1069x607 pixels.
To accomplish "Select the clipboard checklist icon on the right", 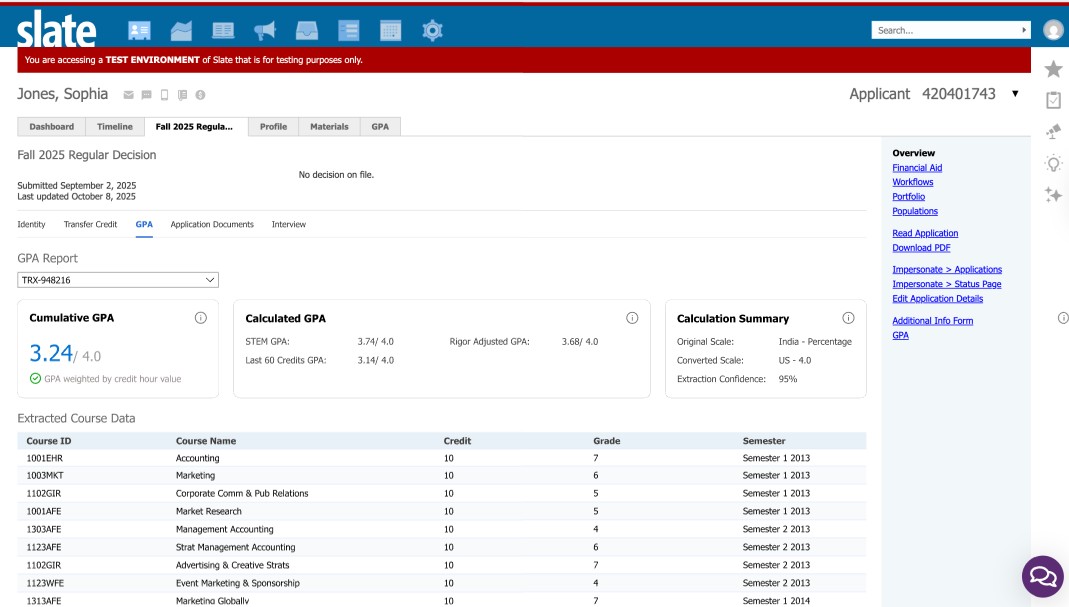I will pos(1052,96).
